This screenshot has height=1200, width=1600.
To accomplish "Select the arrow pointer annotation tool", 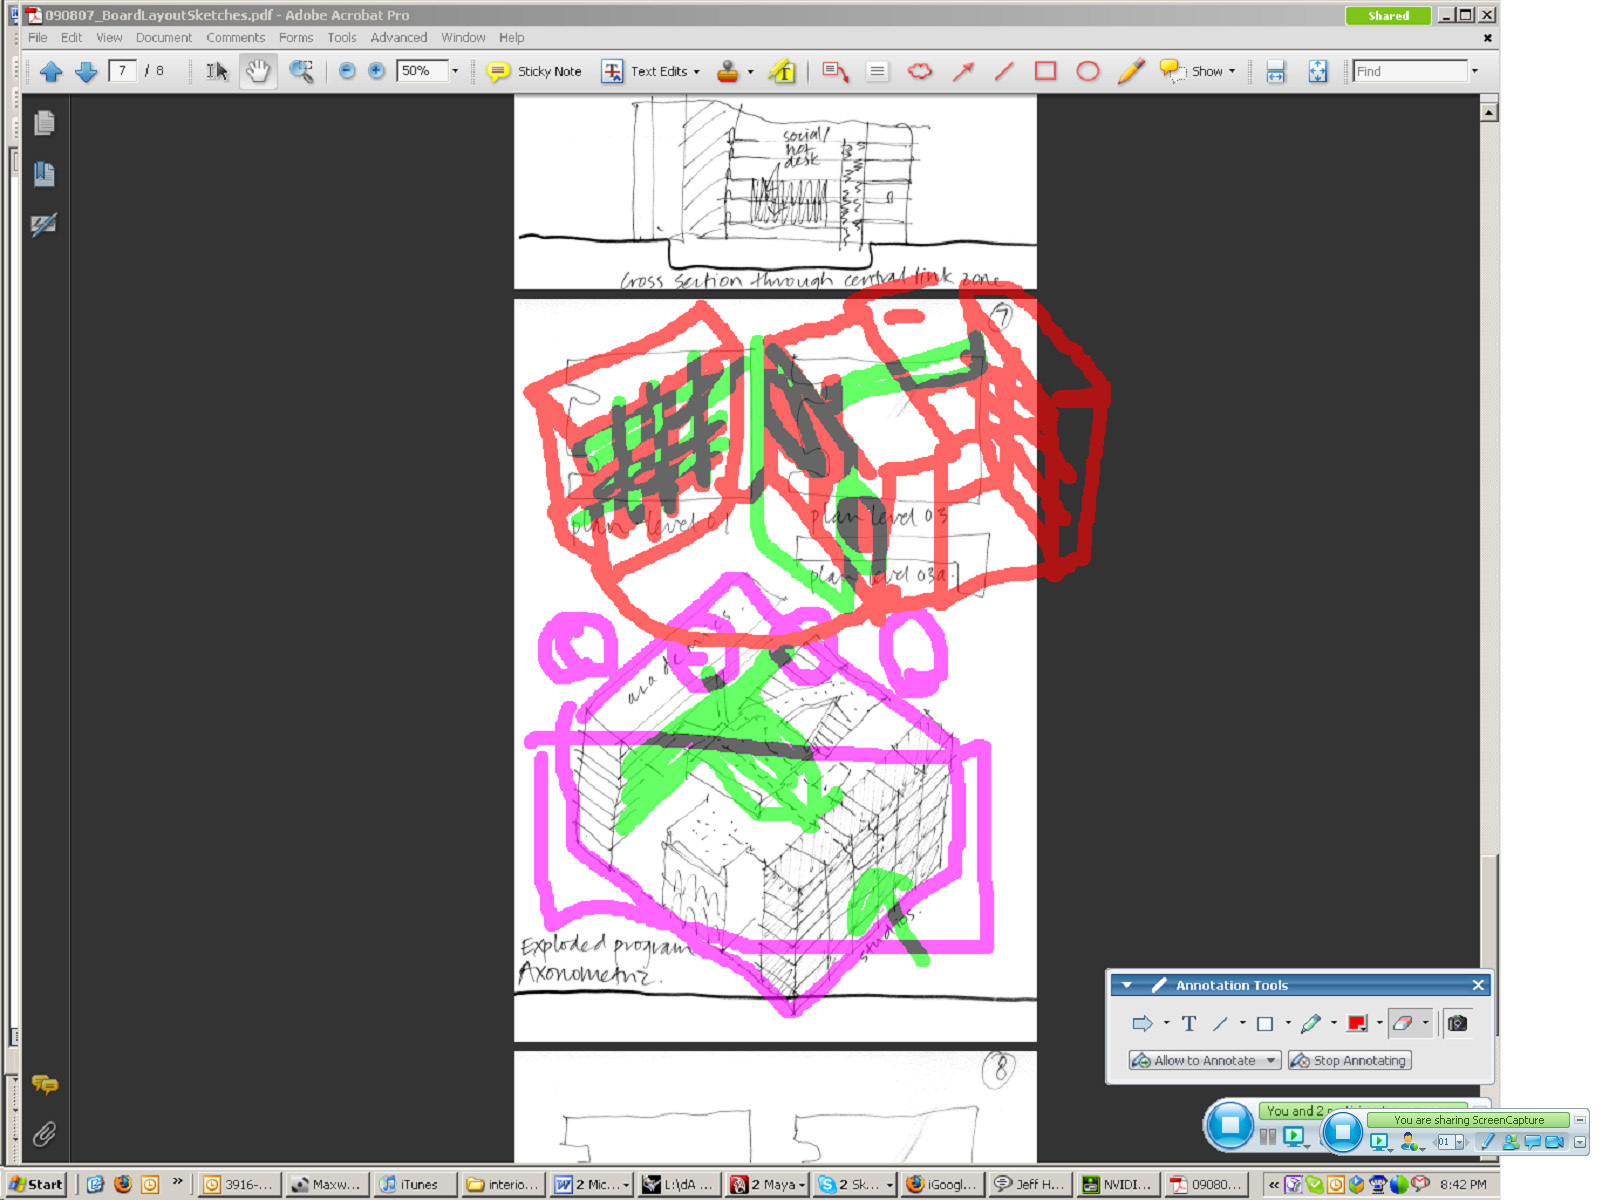I will point(1142,1023).
